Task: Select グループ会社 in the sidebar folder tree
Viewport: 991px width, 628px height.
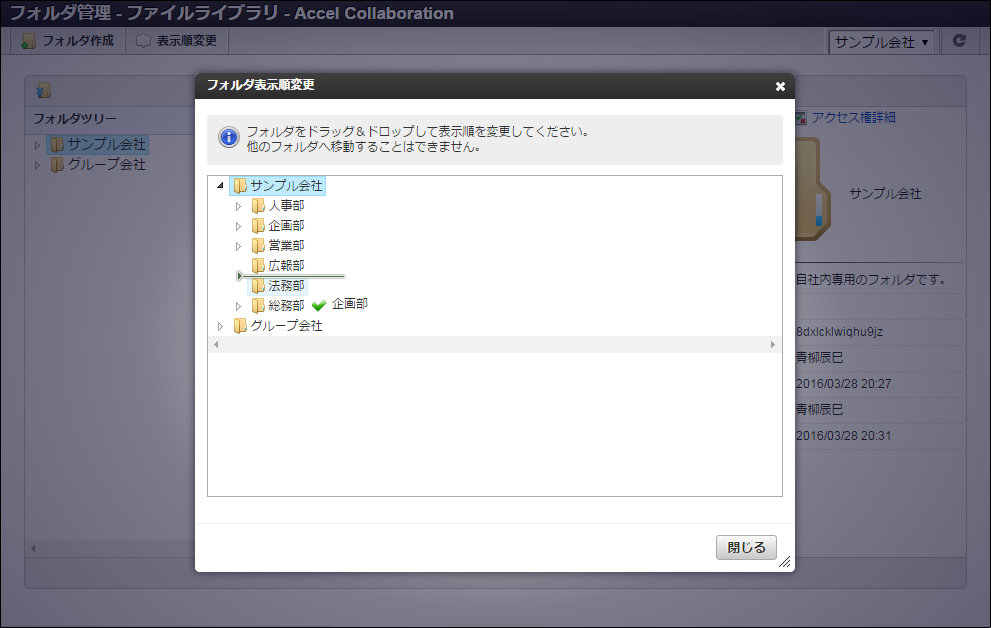Action: click(106, 165)
